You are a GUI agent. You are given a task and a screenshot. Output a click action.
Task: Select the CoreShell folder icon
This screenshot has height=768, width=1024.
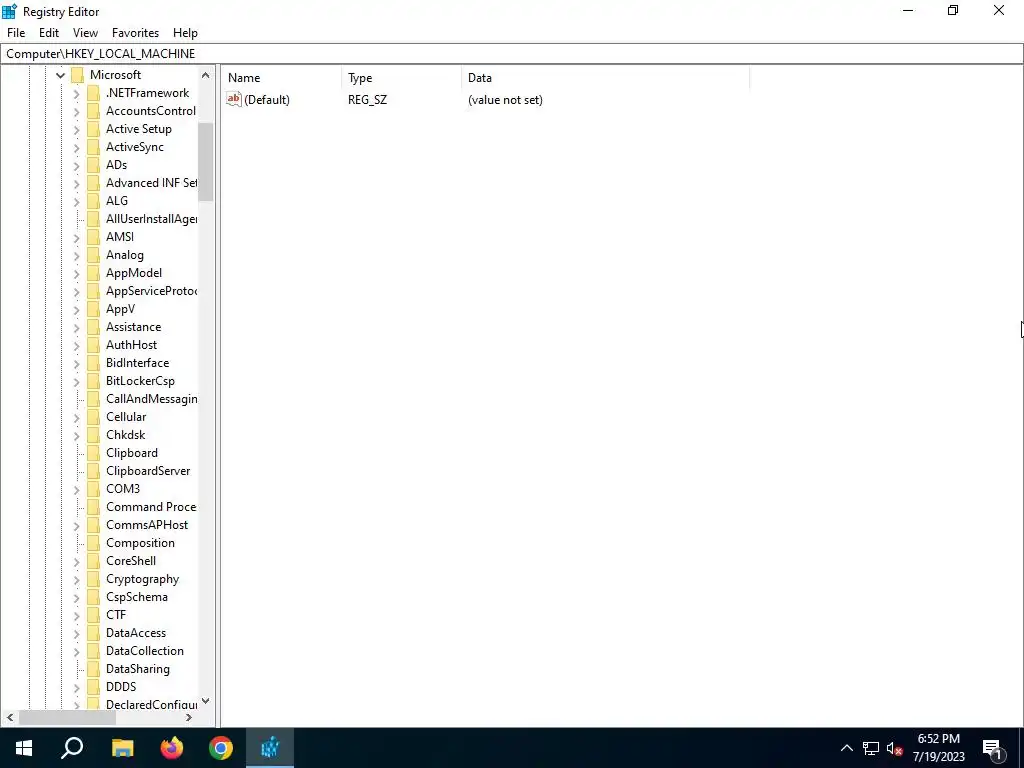pyautogui.click(x=93, y=560)
